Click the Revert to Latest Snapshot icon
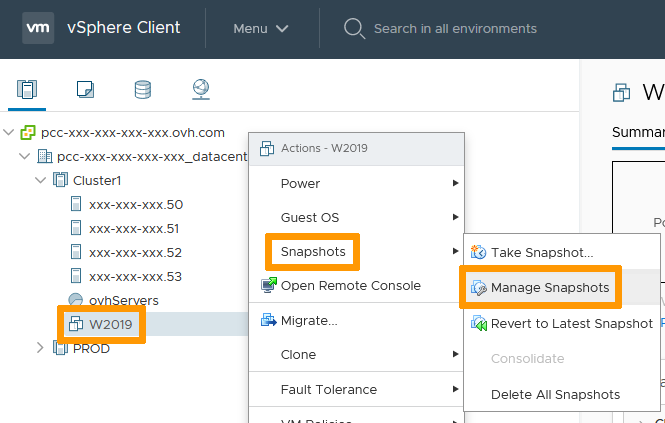The height and width of the screenshot is (423, 665). click(478, 324)
